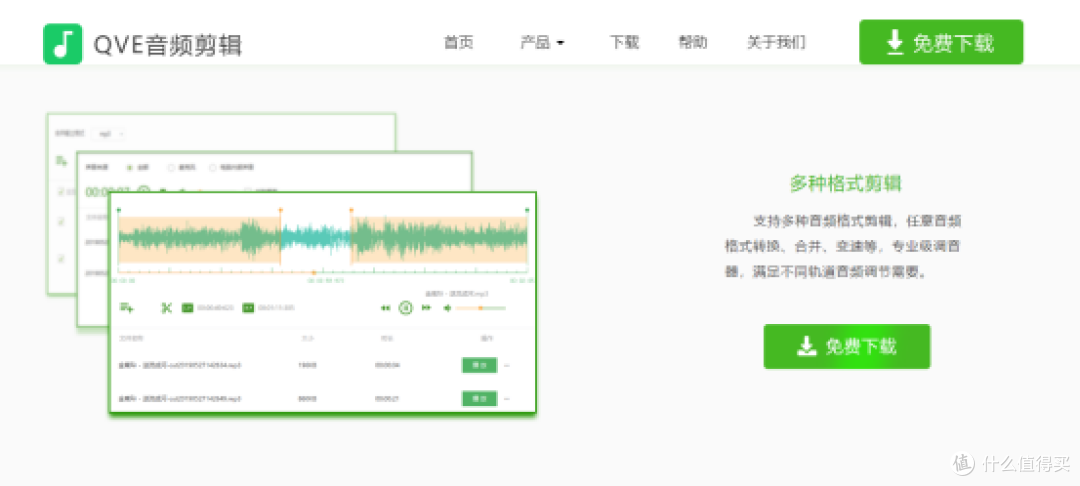
Task: Click the large green 00:00:07 time readout
Action: 107,192
